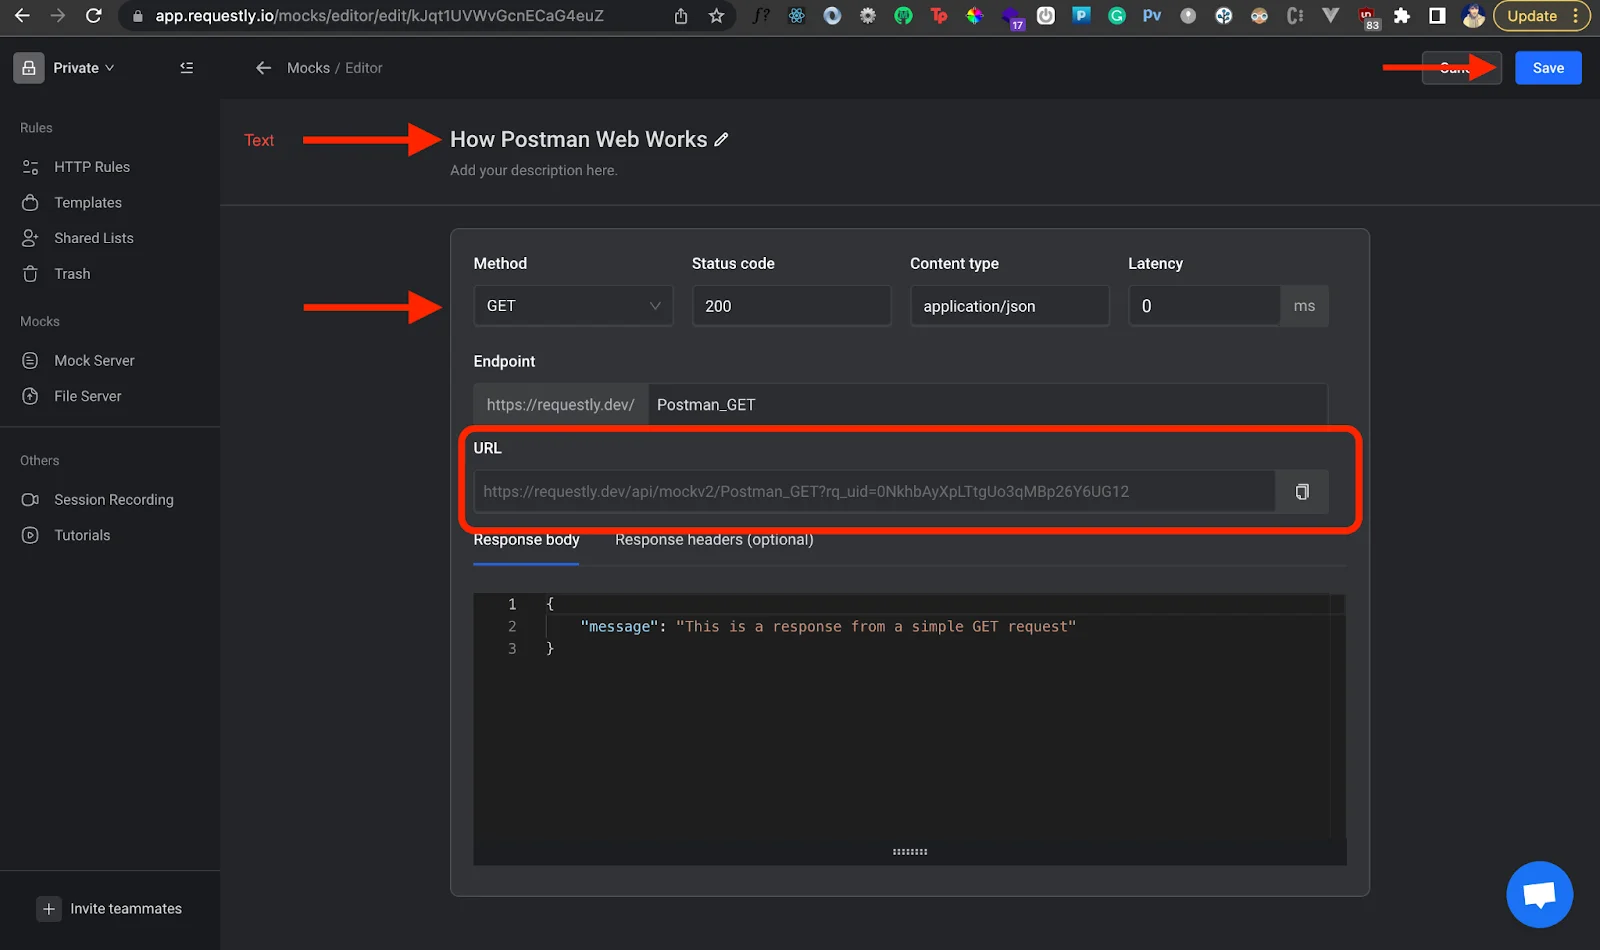Screen dimensions: 1600x950
Task: Copy the mock URL with copy icon
Action: pos(1302,492)
